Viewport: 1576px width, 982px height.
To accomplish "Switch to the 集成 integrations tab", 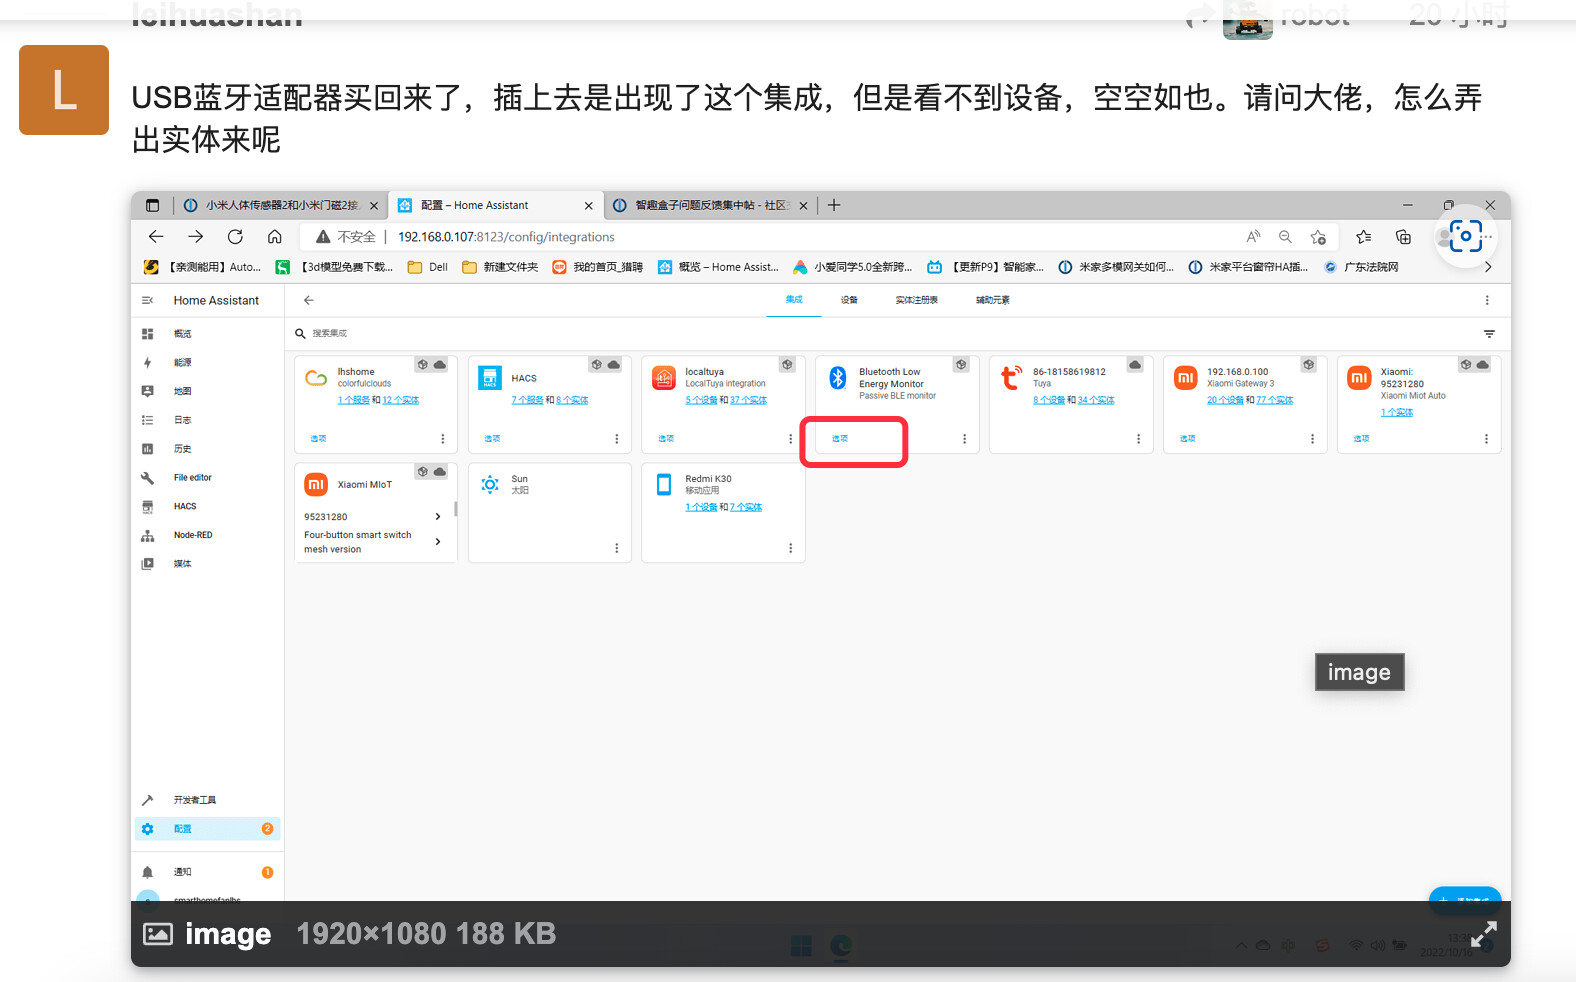I will click(x=794, y=300).
